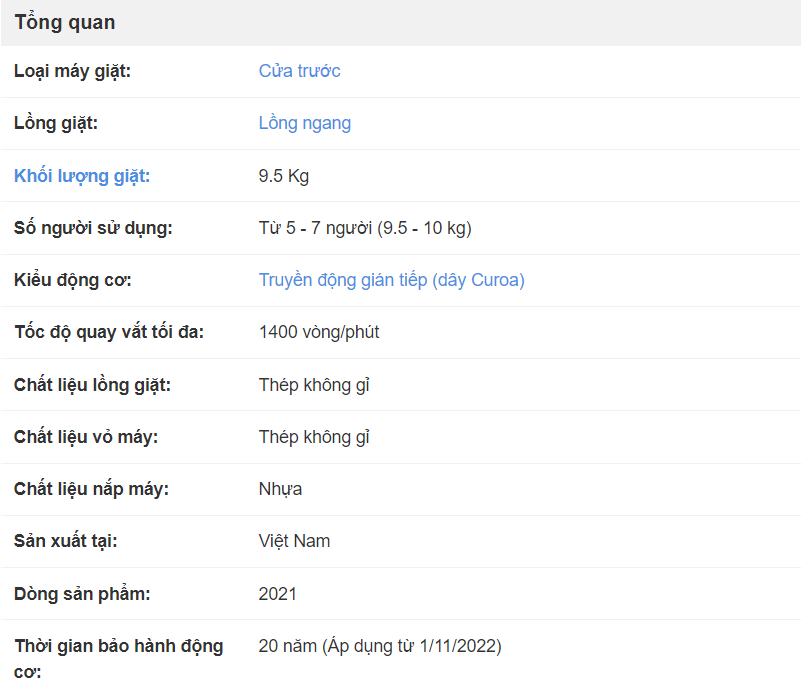The height and width of the screenshot is (694, 801).
Task: Click the Thời gian bảo hành động cơ label
Action: (x=119, y=659)
